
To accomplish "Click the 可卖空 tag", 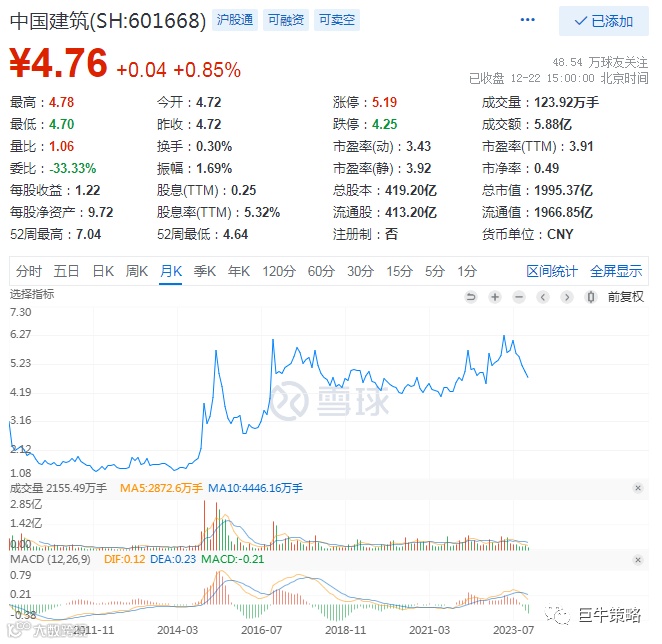I will pyautogui.click(x=336, y=20).
